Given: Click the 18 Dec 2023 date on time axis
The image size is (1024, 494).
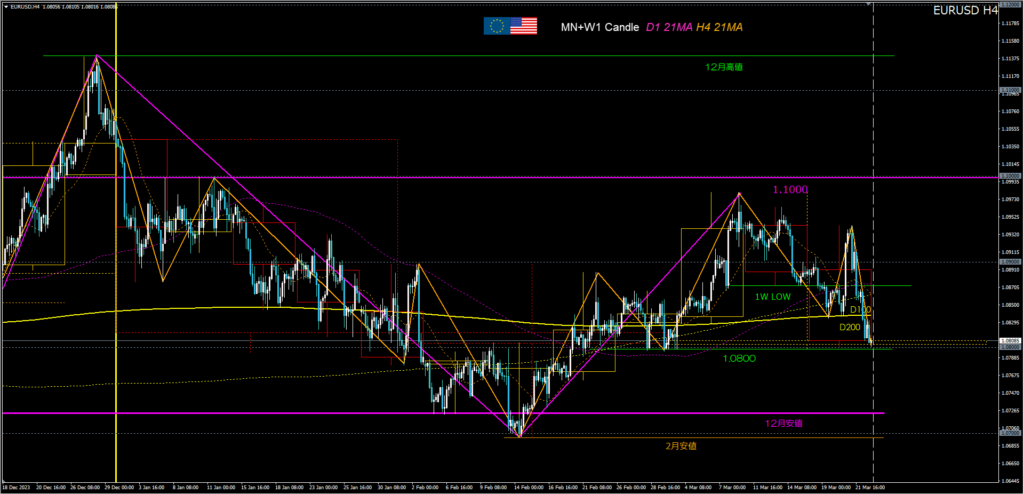Looking at the screenshot, I should (x=18, y=488).
